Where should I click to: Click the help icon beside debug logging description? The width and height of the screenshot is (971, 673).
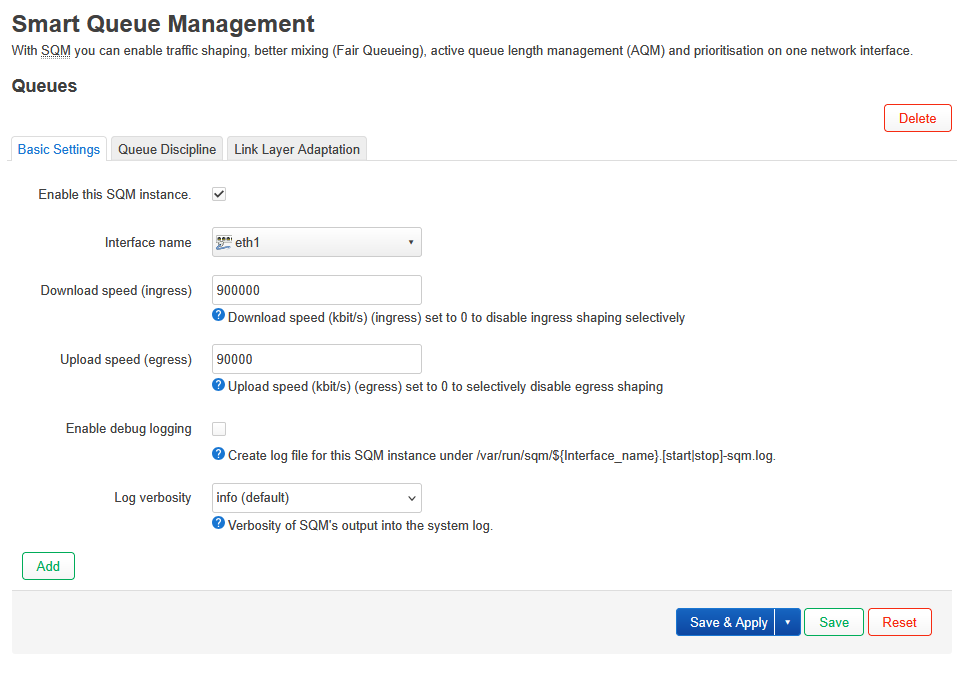click(x=218, y=454)
